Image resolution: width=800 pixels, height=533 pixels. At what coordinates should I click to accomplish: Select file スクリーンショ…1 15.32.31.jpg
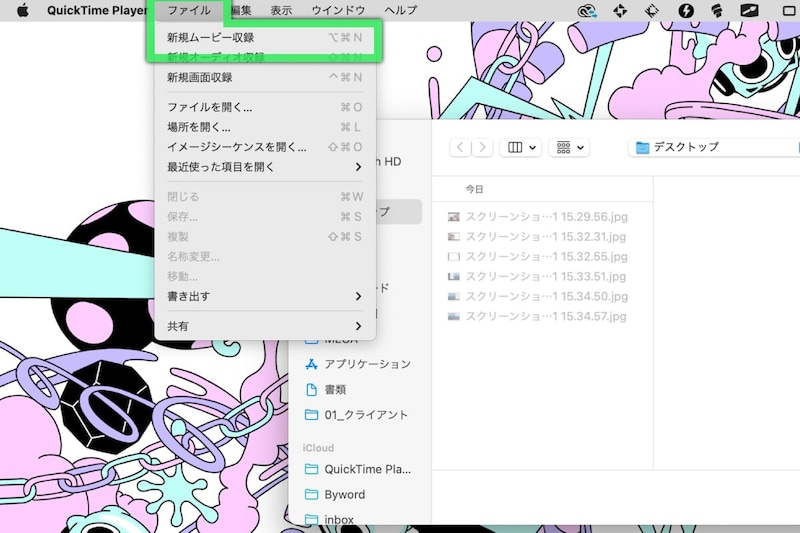coord(538,237)
